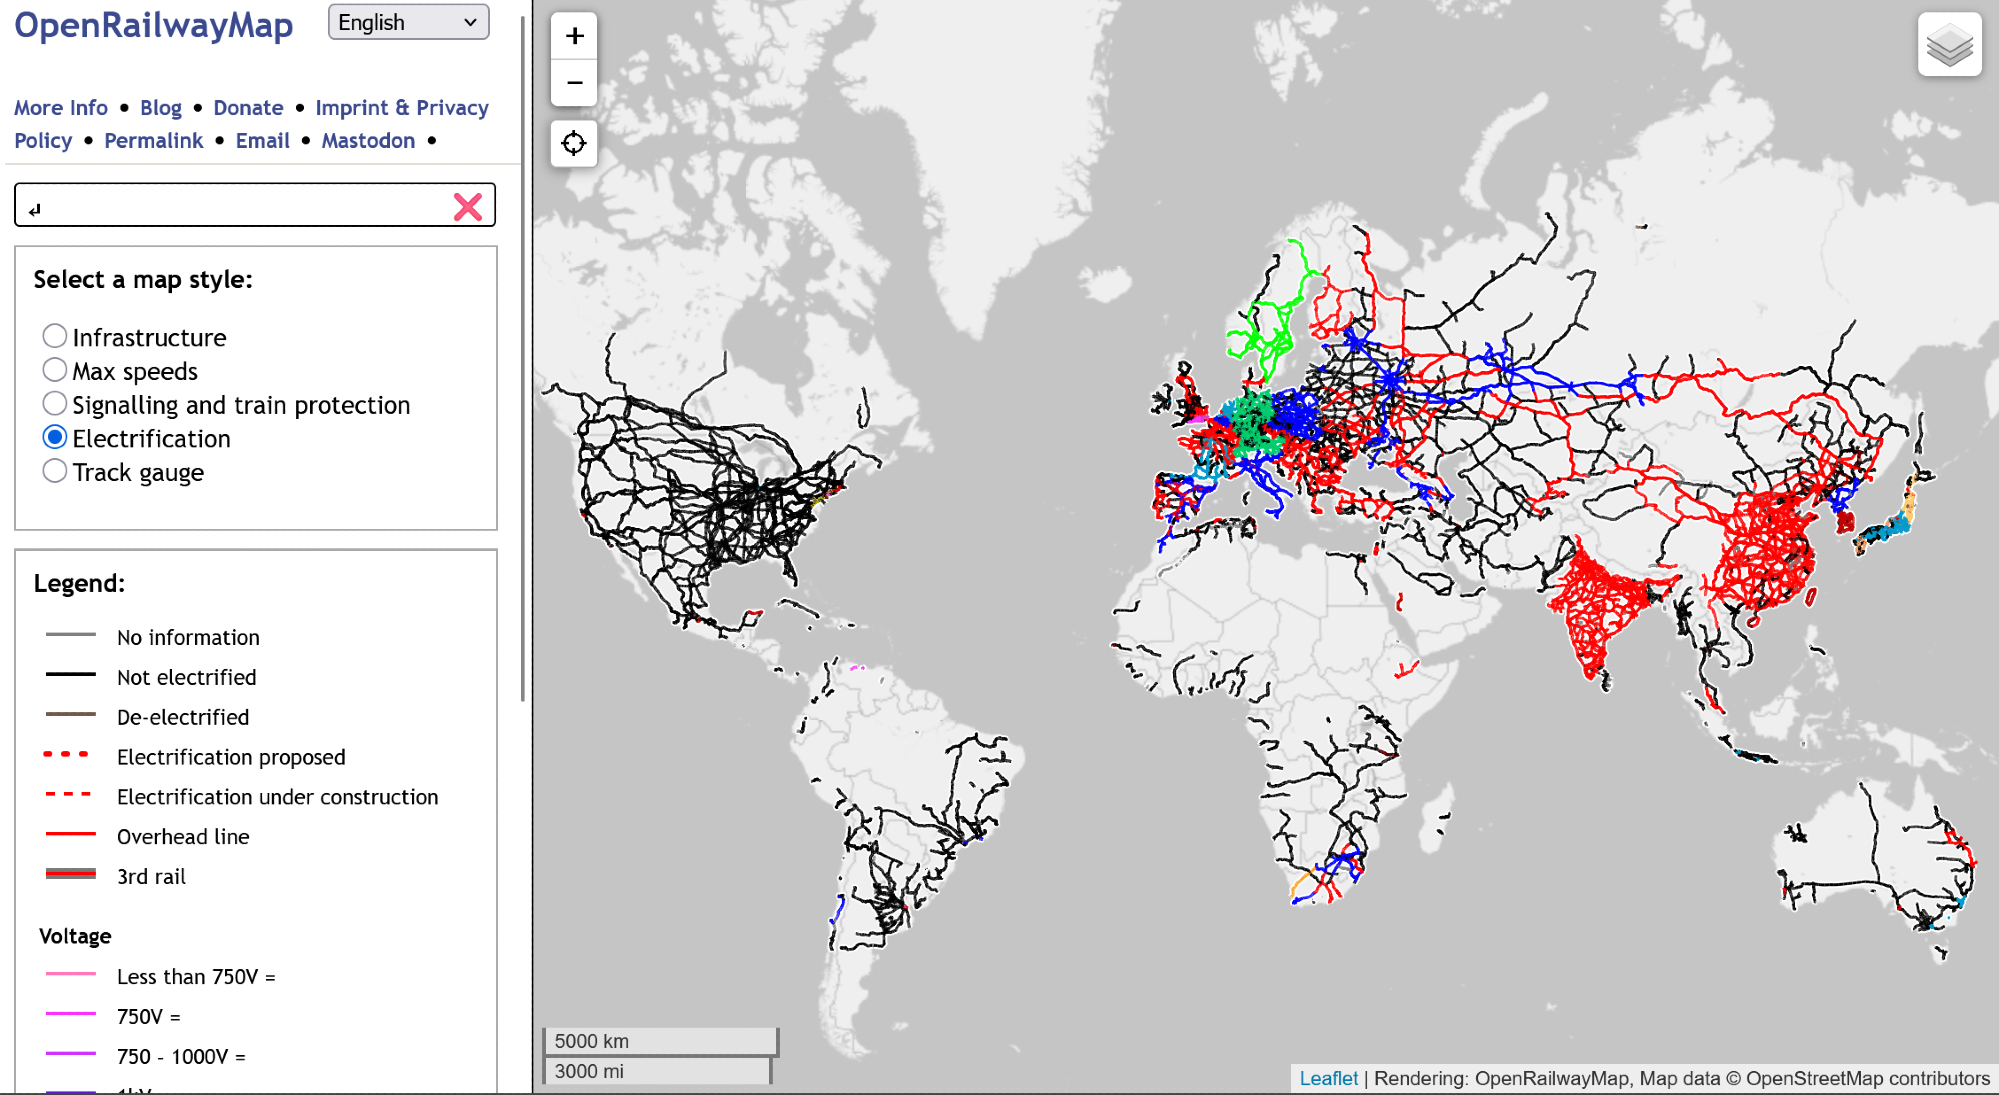Enable the Track gauge map style
This screenshot has width=1999, height=1095.
(55, 471)
